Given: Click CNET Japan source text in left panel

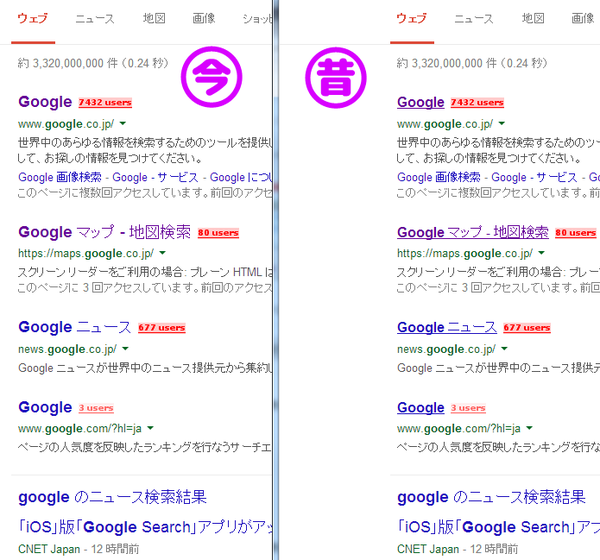Looking at the screenshot, I should (49, 549).
